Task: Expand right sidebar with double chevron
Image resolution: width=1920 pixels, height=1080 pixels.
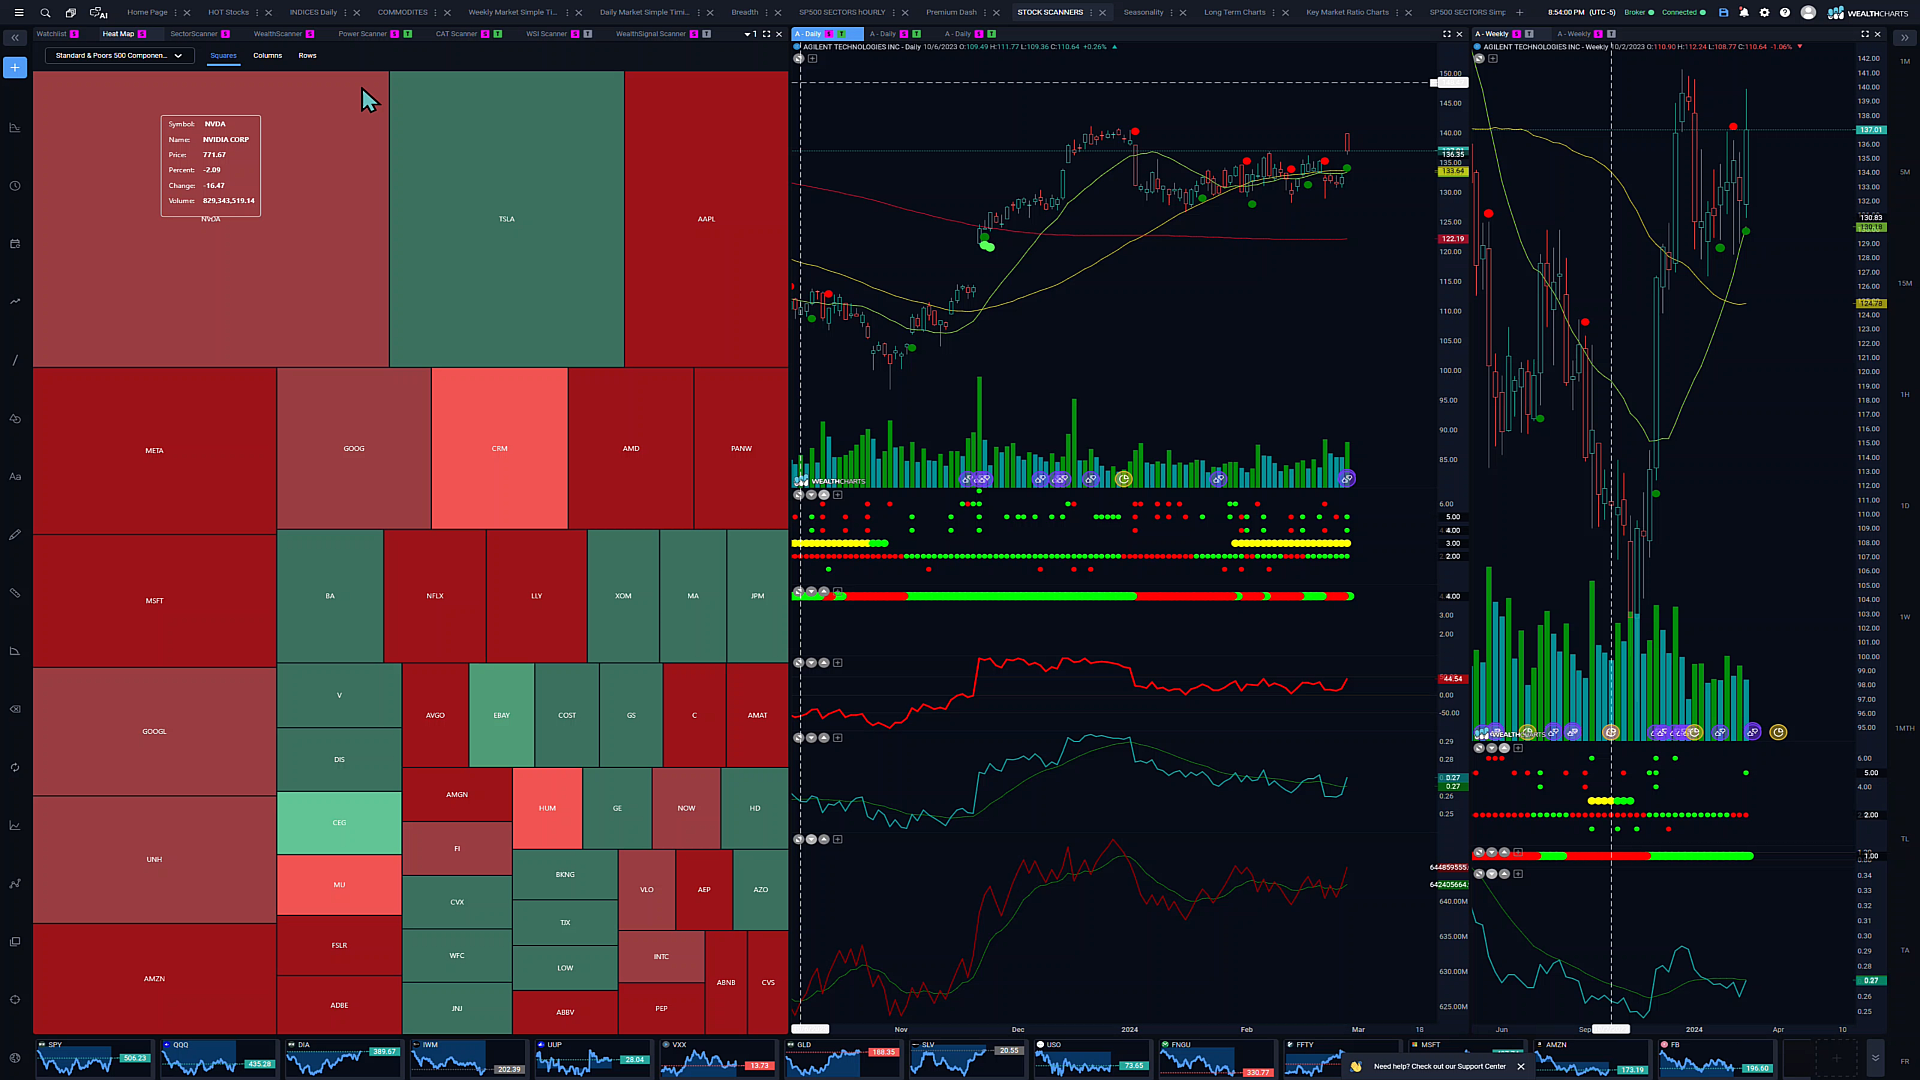Action: tap(1904, 38)
